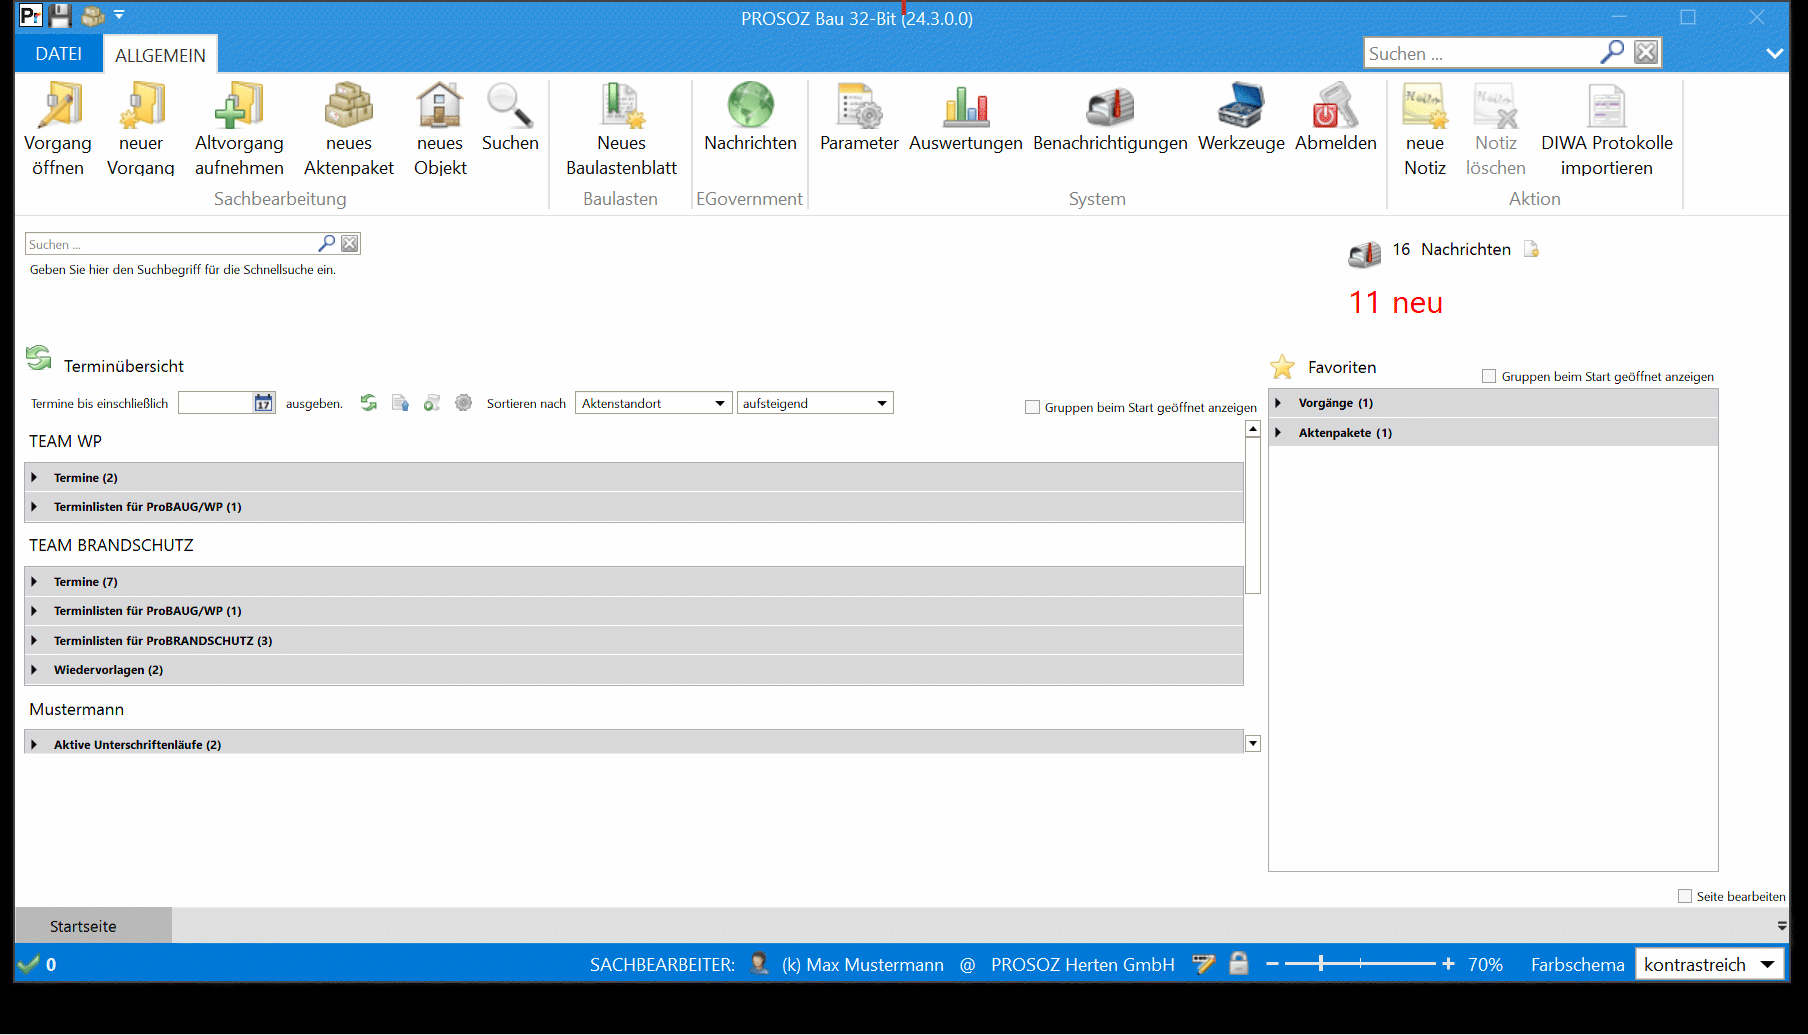The height and width of the screenshot is (1035, 1808).
Task: Toggle Terminübersicht Gruppen beim Start geöffnet checkbox
Action: click(1032, 407)
